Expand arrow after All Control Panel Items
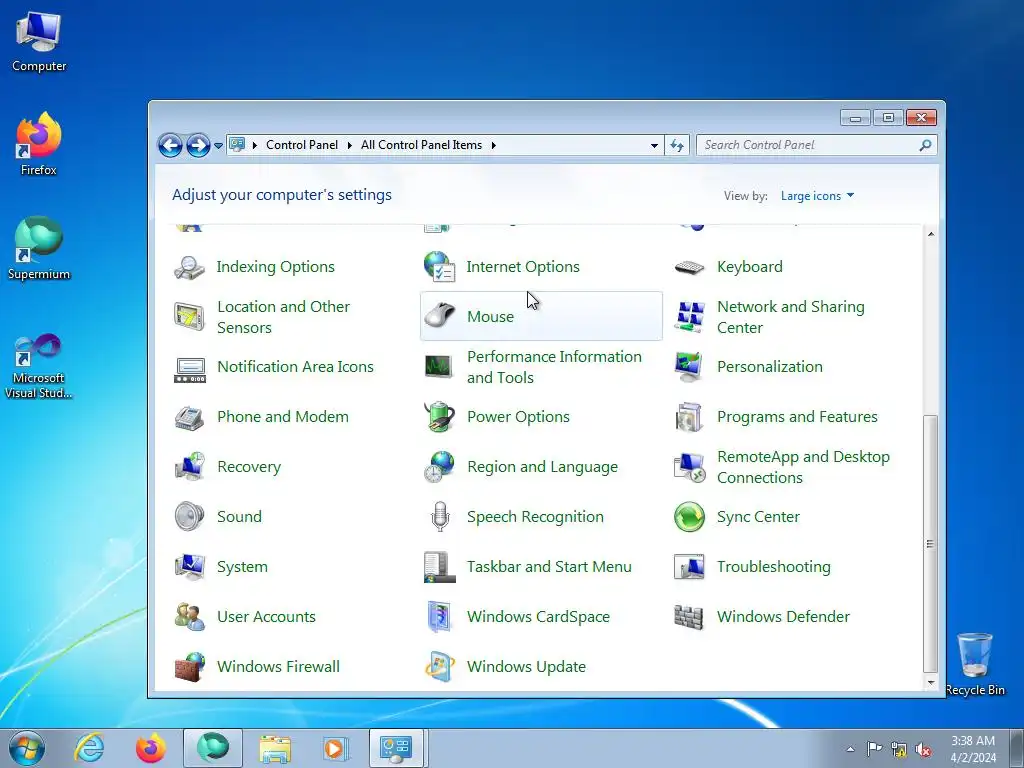The image size is (1024, 768). click(494, 146)
